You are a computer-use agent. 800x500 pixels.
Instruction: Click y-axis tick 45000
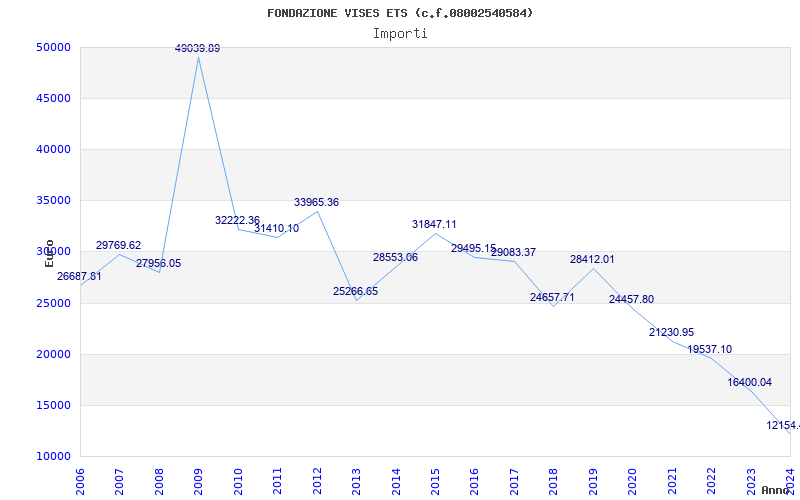point(53,98)
